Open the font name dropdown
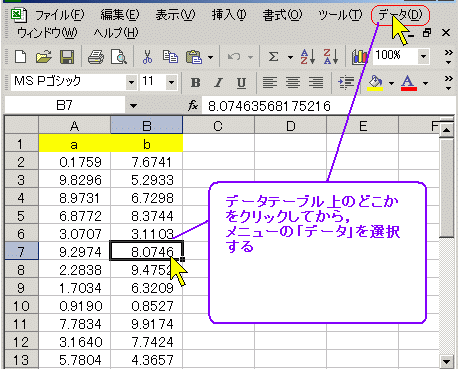 pyautogui.click(x=131, y=82)
